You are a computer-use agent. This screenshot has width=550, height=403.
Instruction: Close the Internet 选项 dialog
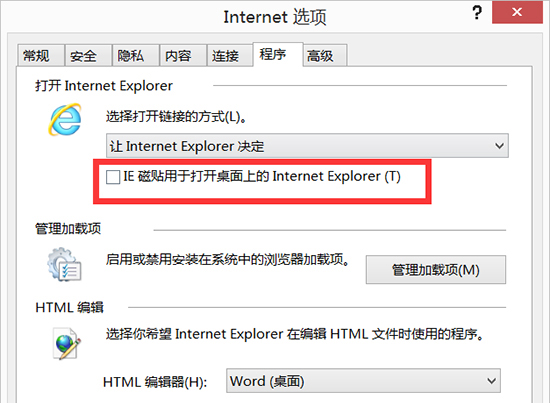517,12
